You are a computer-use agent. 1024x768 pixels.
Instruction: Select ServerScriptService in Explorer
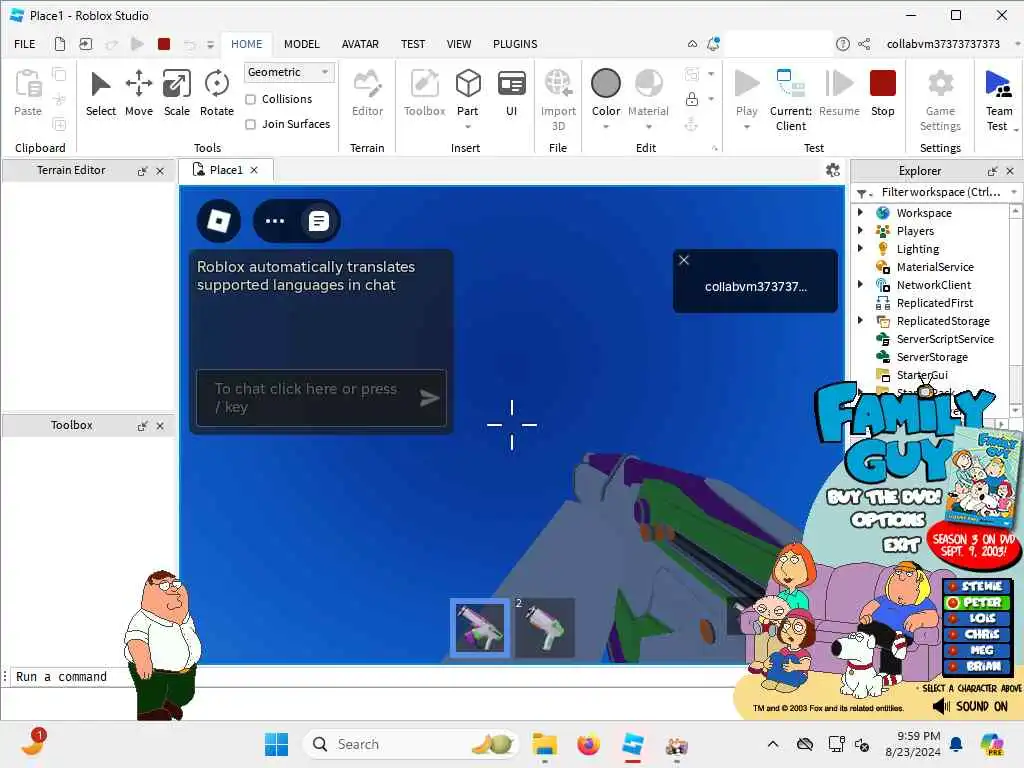[944, 338]
